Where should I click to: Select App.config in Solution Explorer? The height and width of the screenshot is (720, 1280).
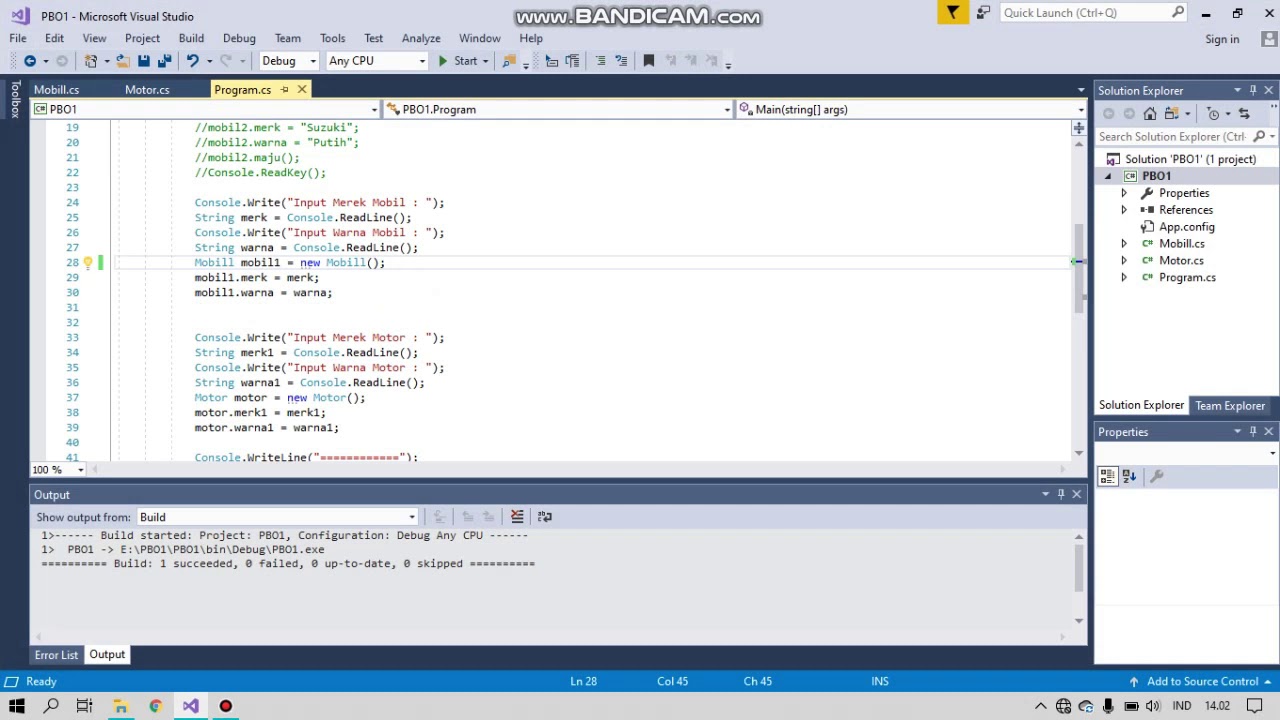1186,227
